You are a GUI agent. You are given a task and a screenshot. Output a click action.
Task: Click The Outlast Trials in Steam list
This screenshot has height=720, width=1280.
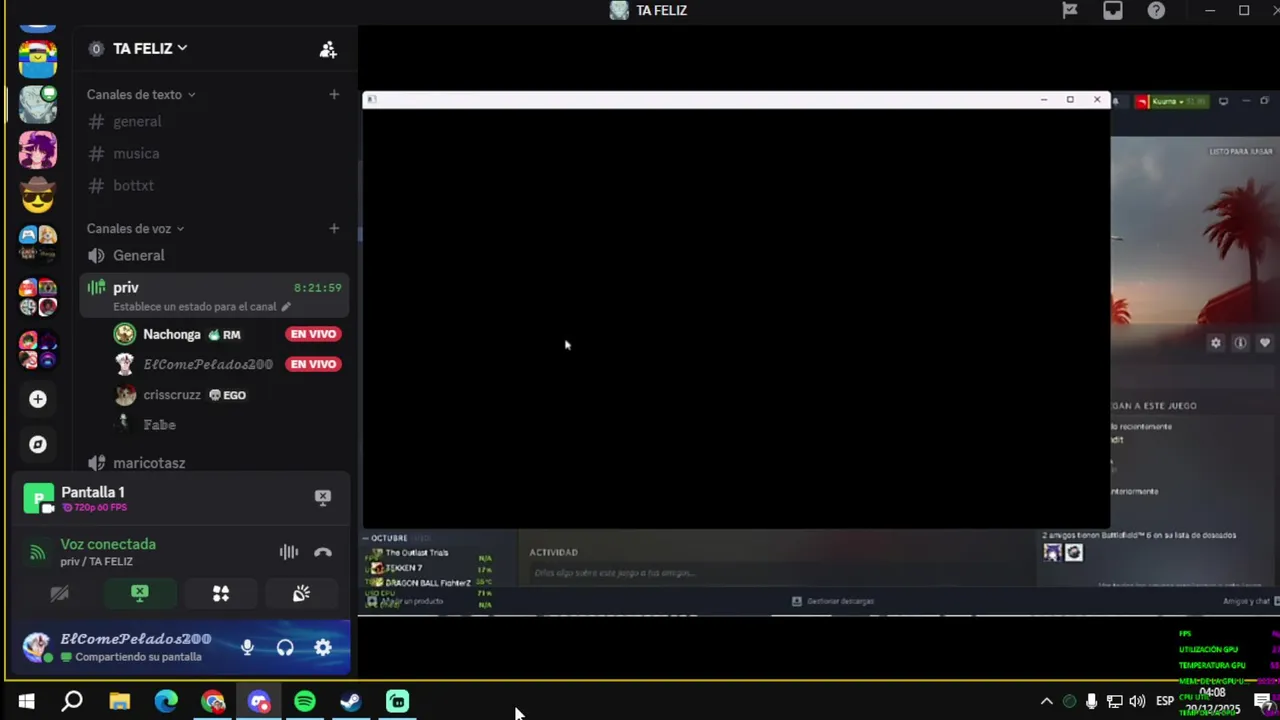[x=417, y=553]
